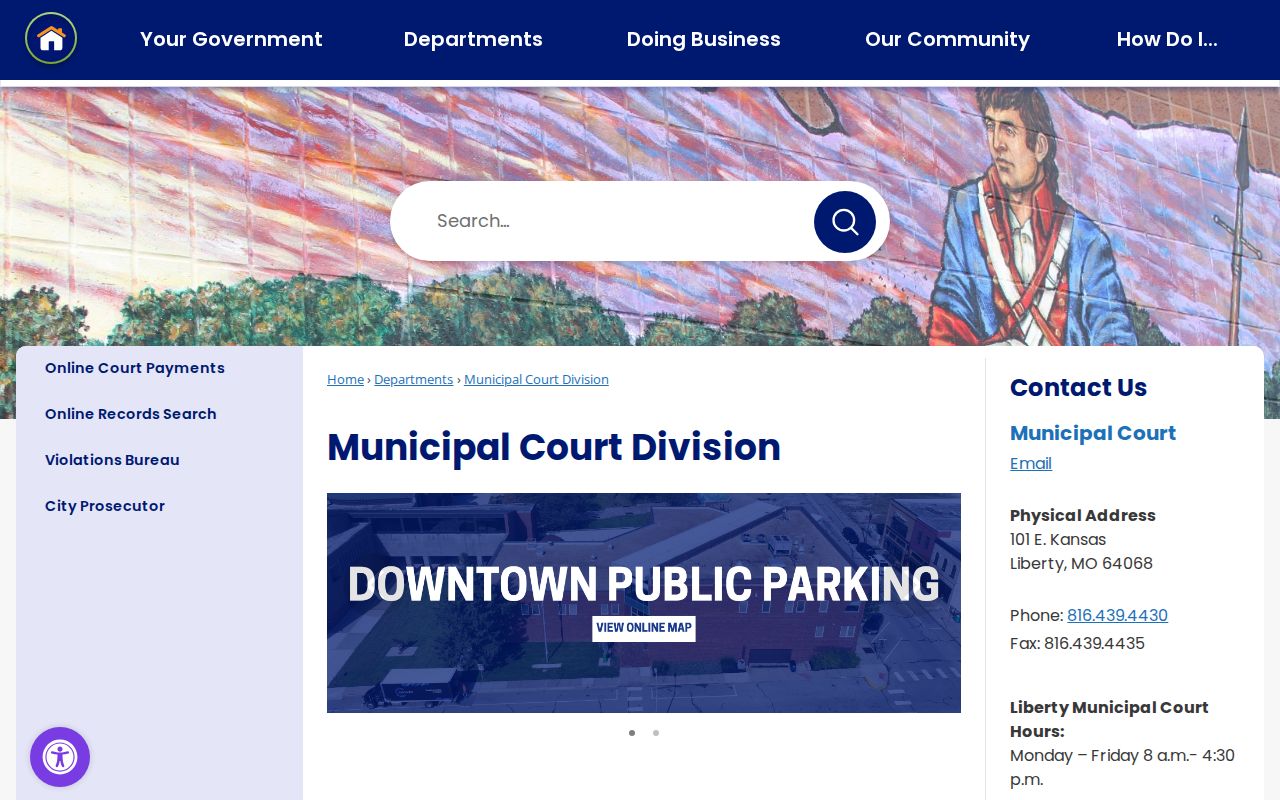The height and width of the screenshot is (800, 1280).
Task: Go to the home page via house icon
Action: pyautogui.click(x=51, y=38)
